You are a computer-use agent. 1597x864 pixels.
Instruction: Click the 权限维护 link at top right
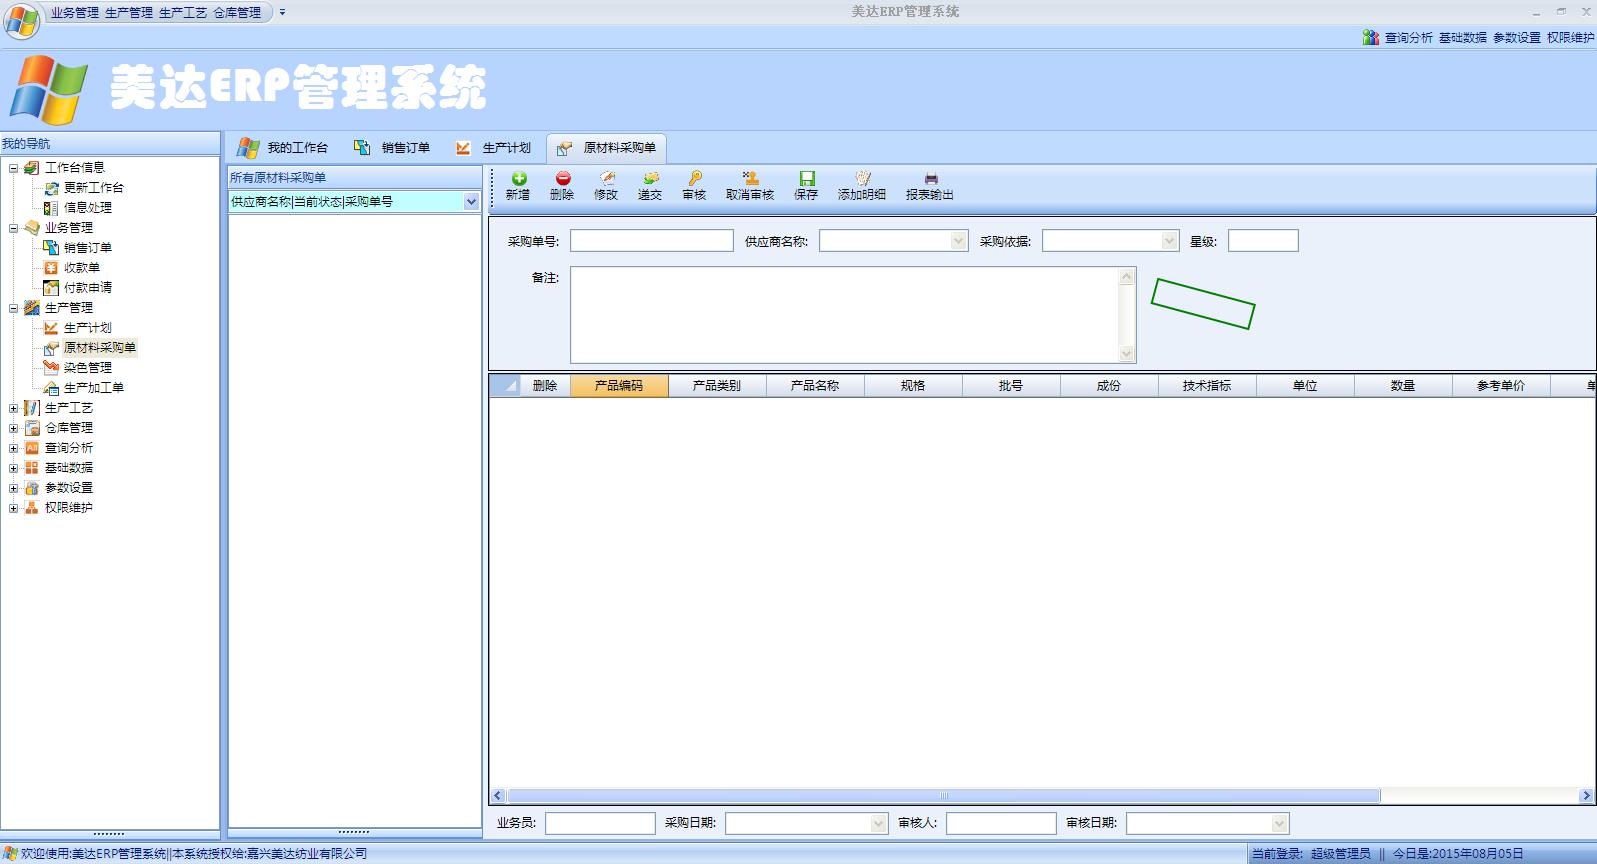coord(1570,38)
